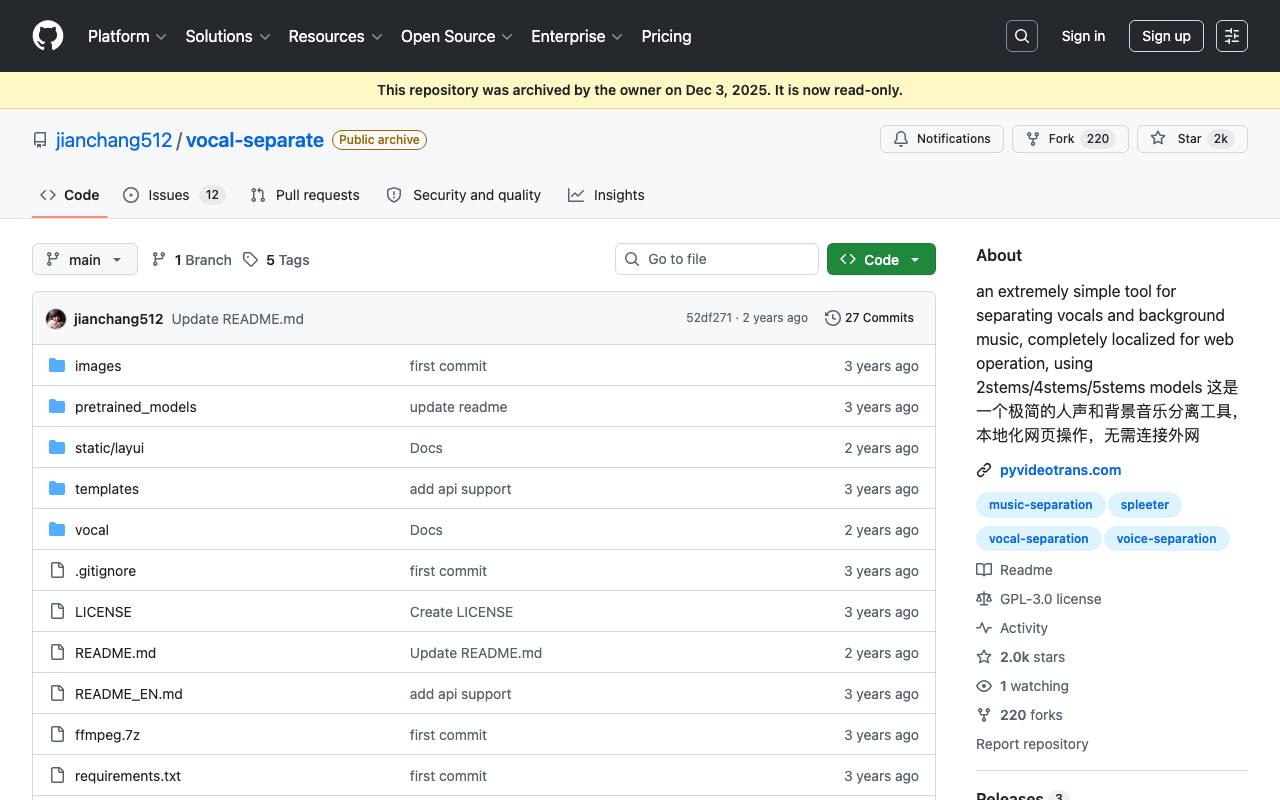
Task: Open the main branch selector dropdown
Action: (x=85, y=259)
